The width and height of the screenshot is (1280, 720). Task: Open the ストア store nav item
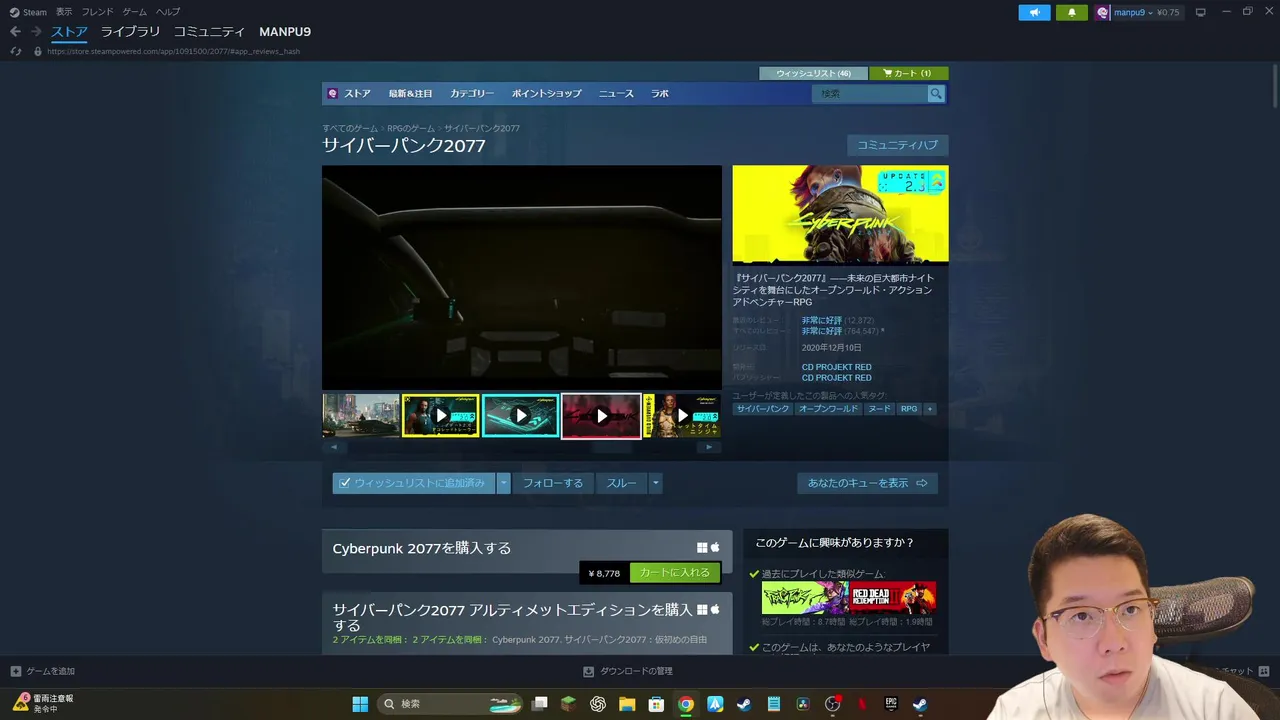tap(357, 93)
